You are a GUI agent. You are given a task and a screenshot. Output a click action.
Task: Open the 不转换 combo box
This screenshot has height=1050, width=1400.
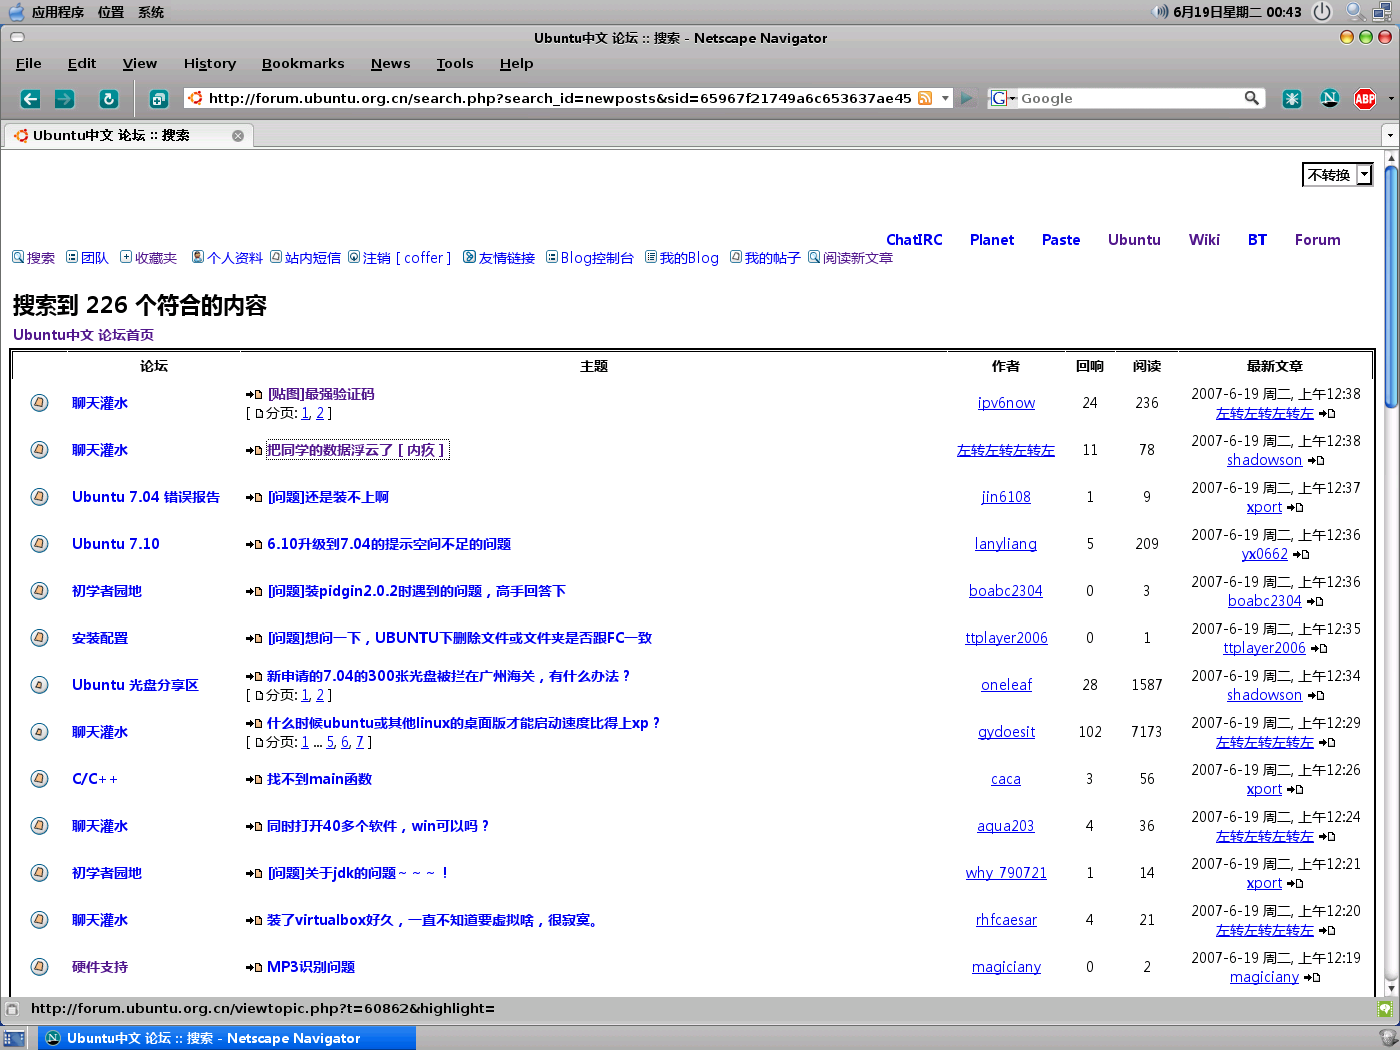pos(1337,175)
